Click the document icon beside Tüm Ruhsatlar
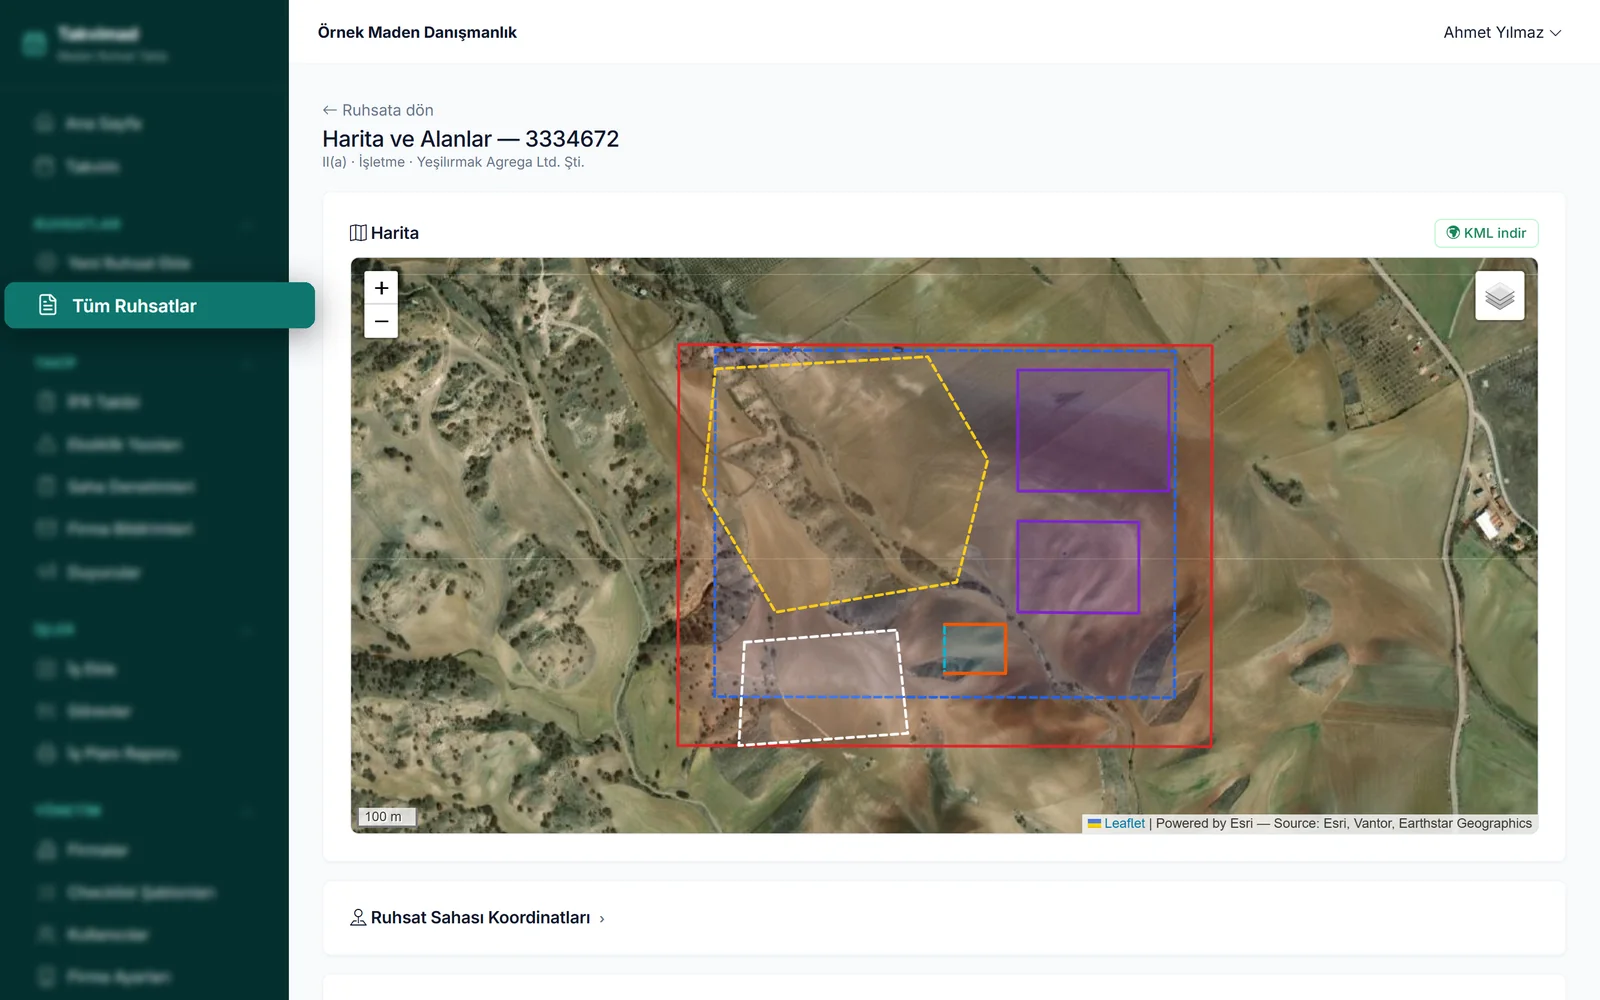This screenshot has width=1600, height=1000. [47, 305]
